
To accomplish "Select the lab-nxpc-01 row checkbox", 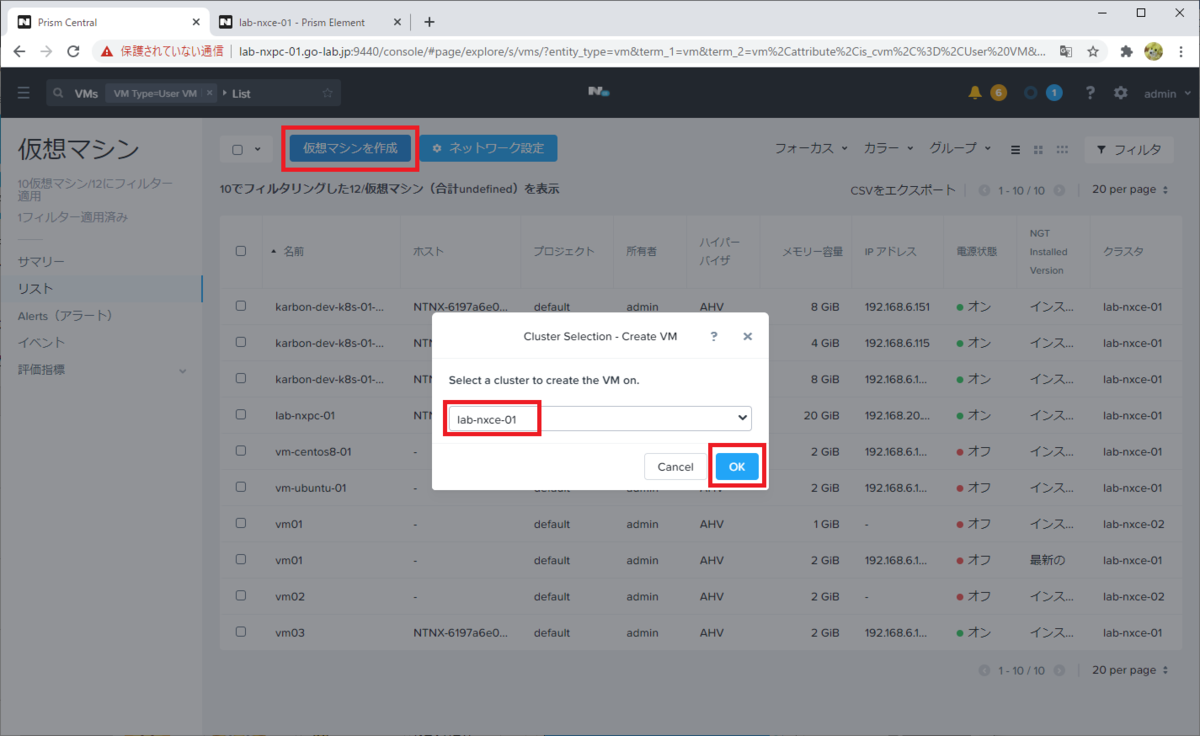I will tap(241, 414).
